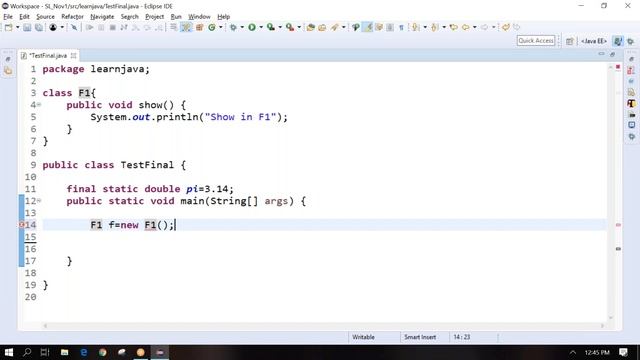Click the Disconnect debug icon
This screenshot has height=360, width=640.
[x=124, y=27]
